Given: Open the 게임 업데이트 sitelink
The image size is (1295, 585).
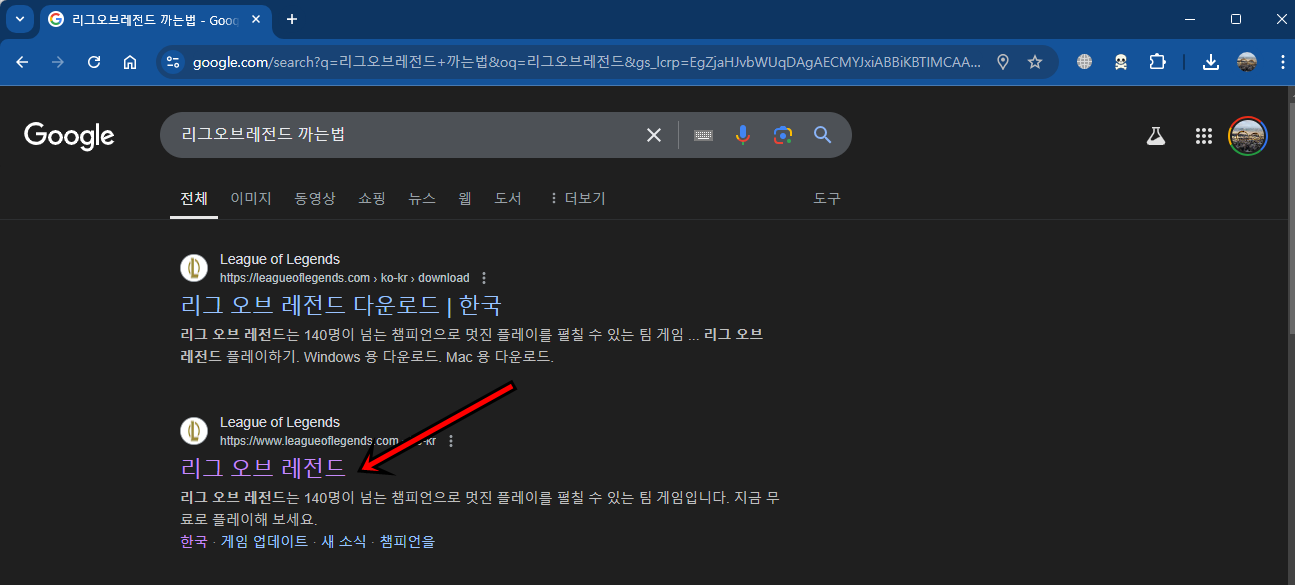Looking at the screenshot, I should click(264, 541).
